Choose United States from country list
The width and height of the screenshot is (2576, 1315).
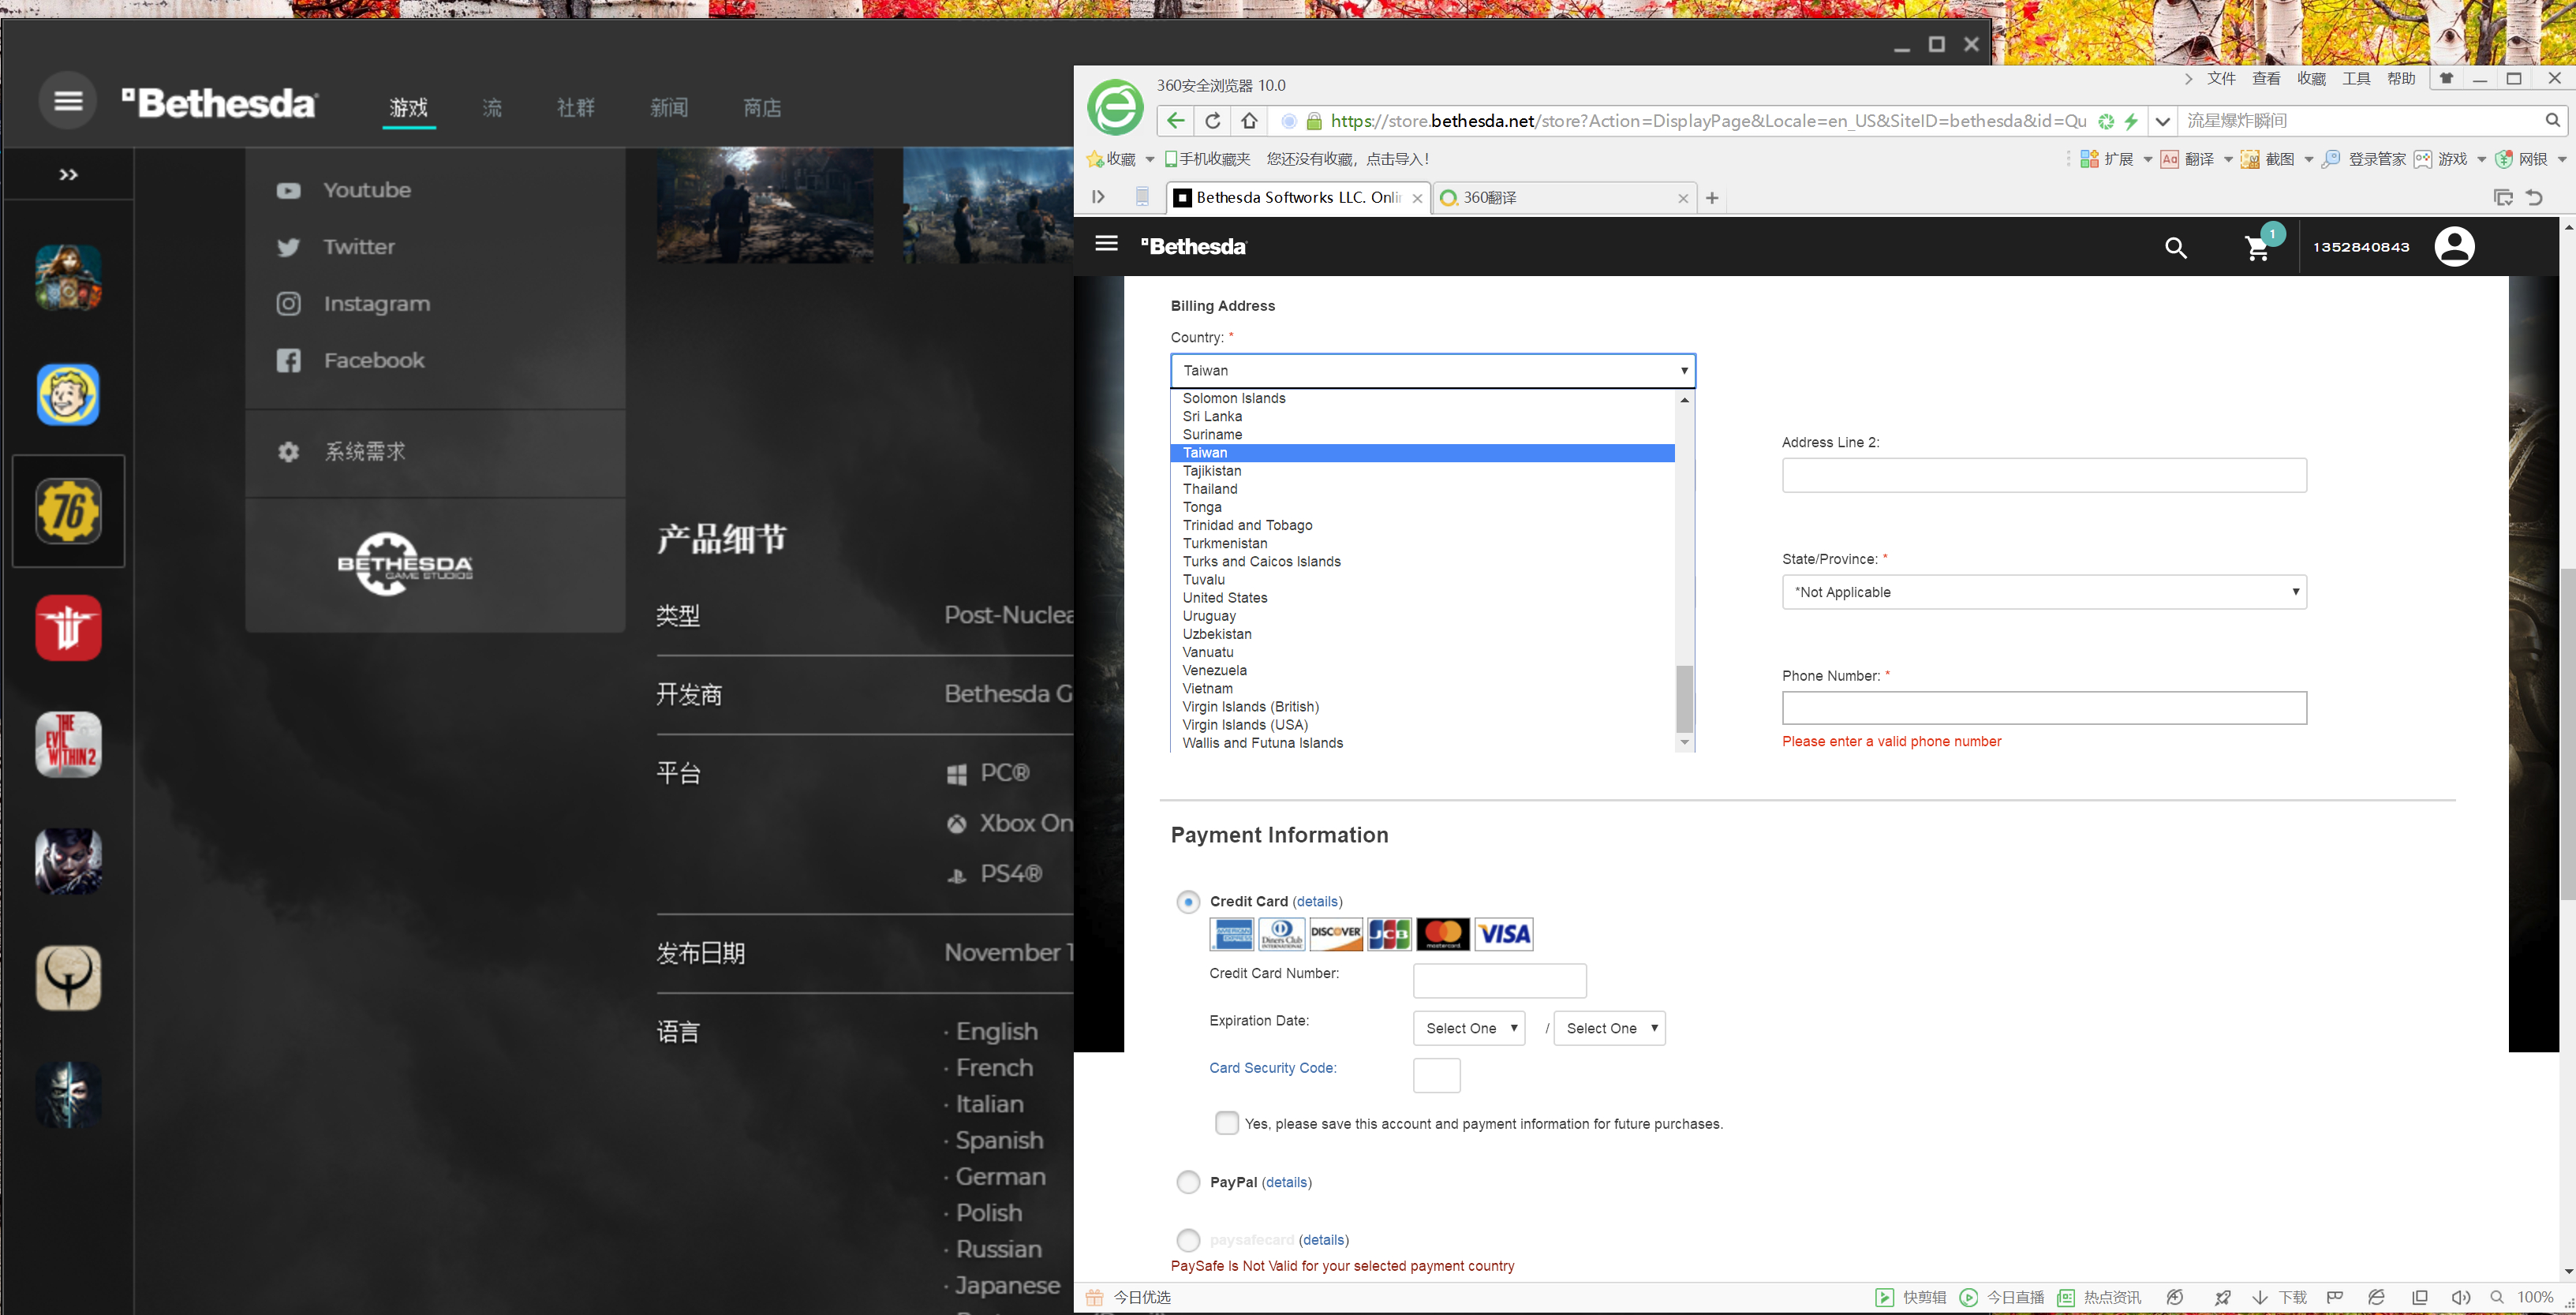click(1224, 598)
